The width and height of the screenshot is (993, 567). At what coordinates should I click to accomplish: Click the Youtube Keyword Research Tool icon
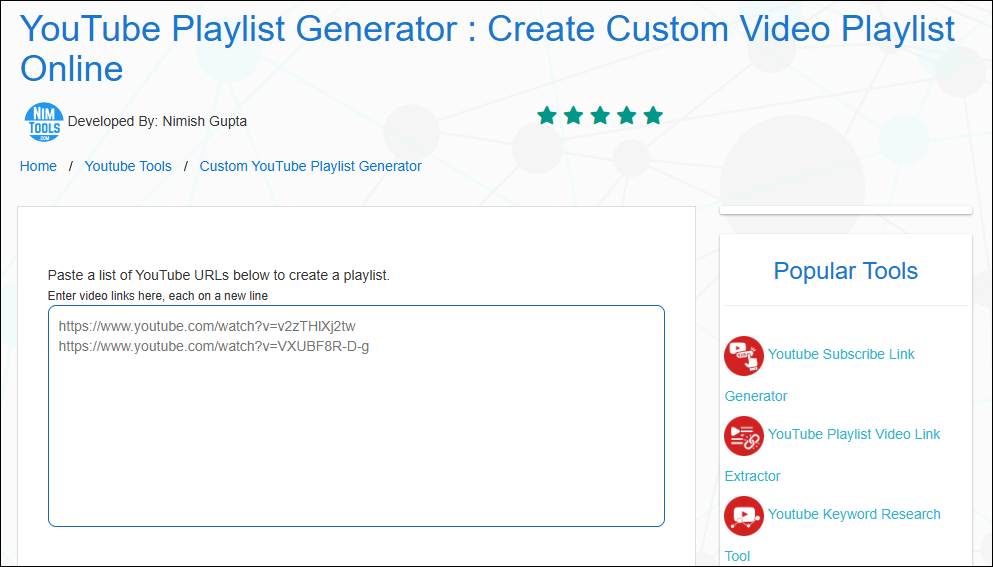click(744, 516)
